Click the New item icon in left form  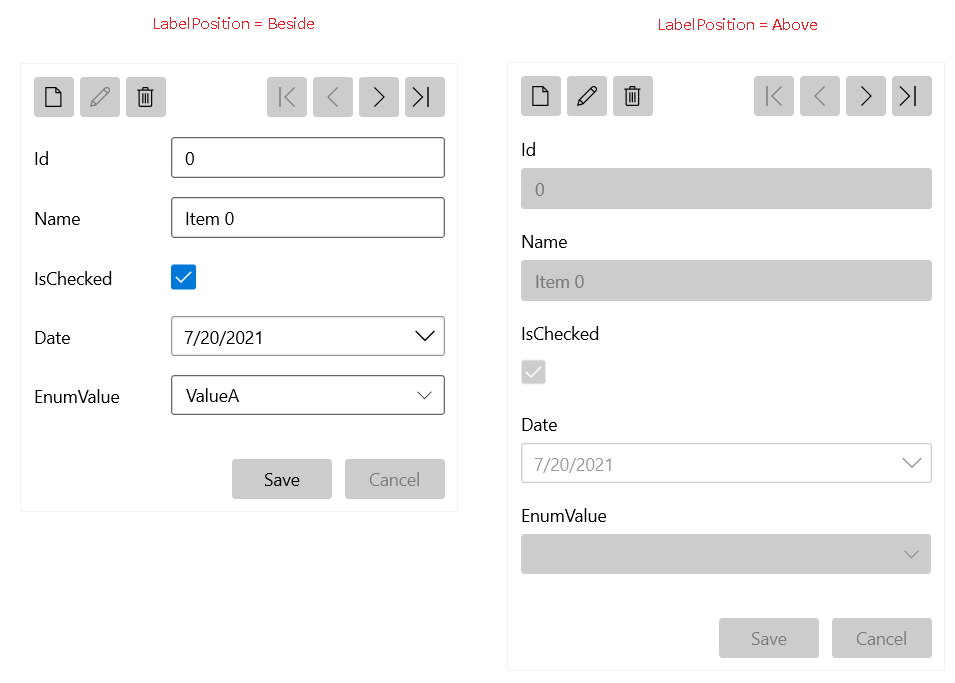54,97
